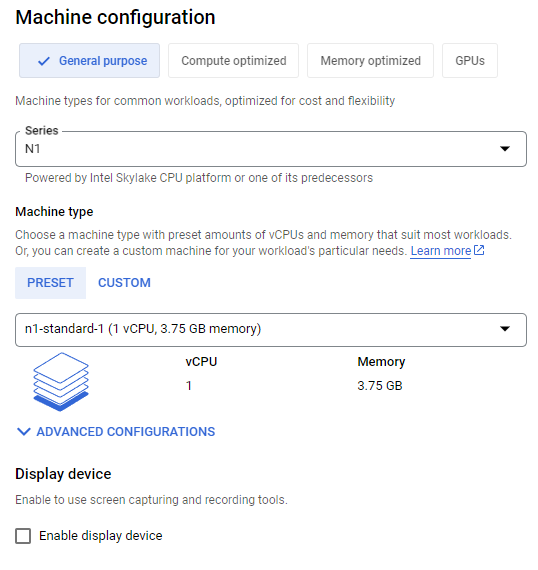This screenshot has width=538, height=570.
Task: Open the Series N1 dropdown
Action: pyautogui.click(x=271, y=149)
